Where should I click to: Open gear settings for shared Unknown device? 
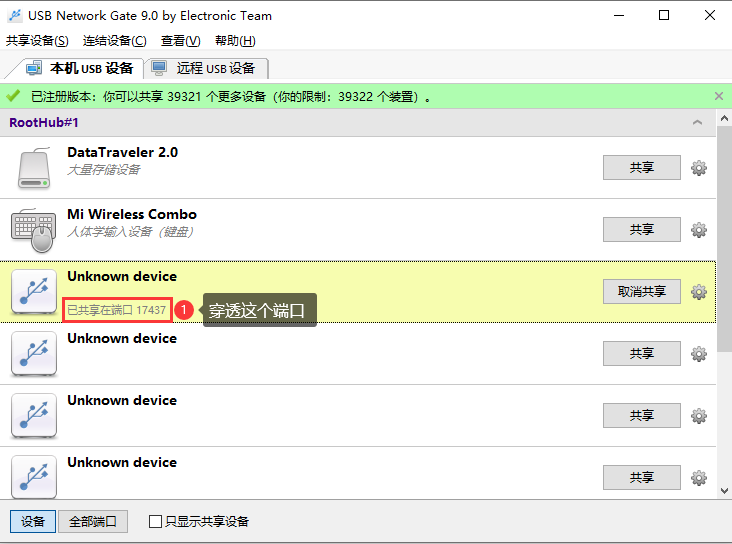point(698,292)
